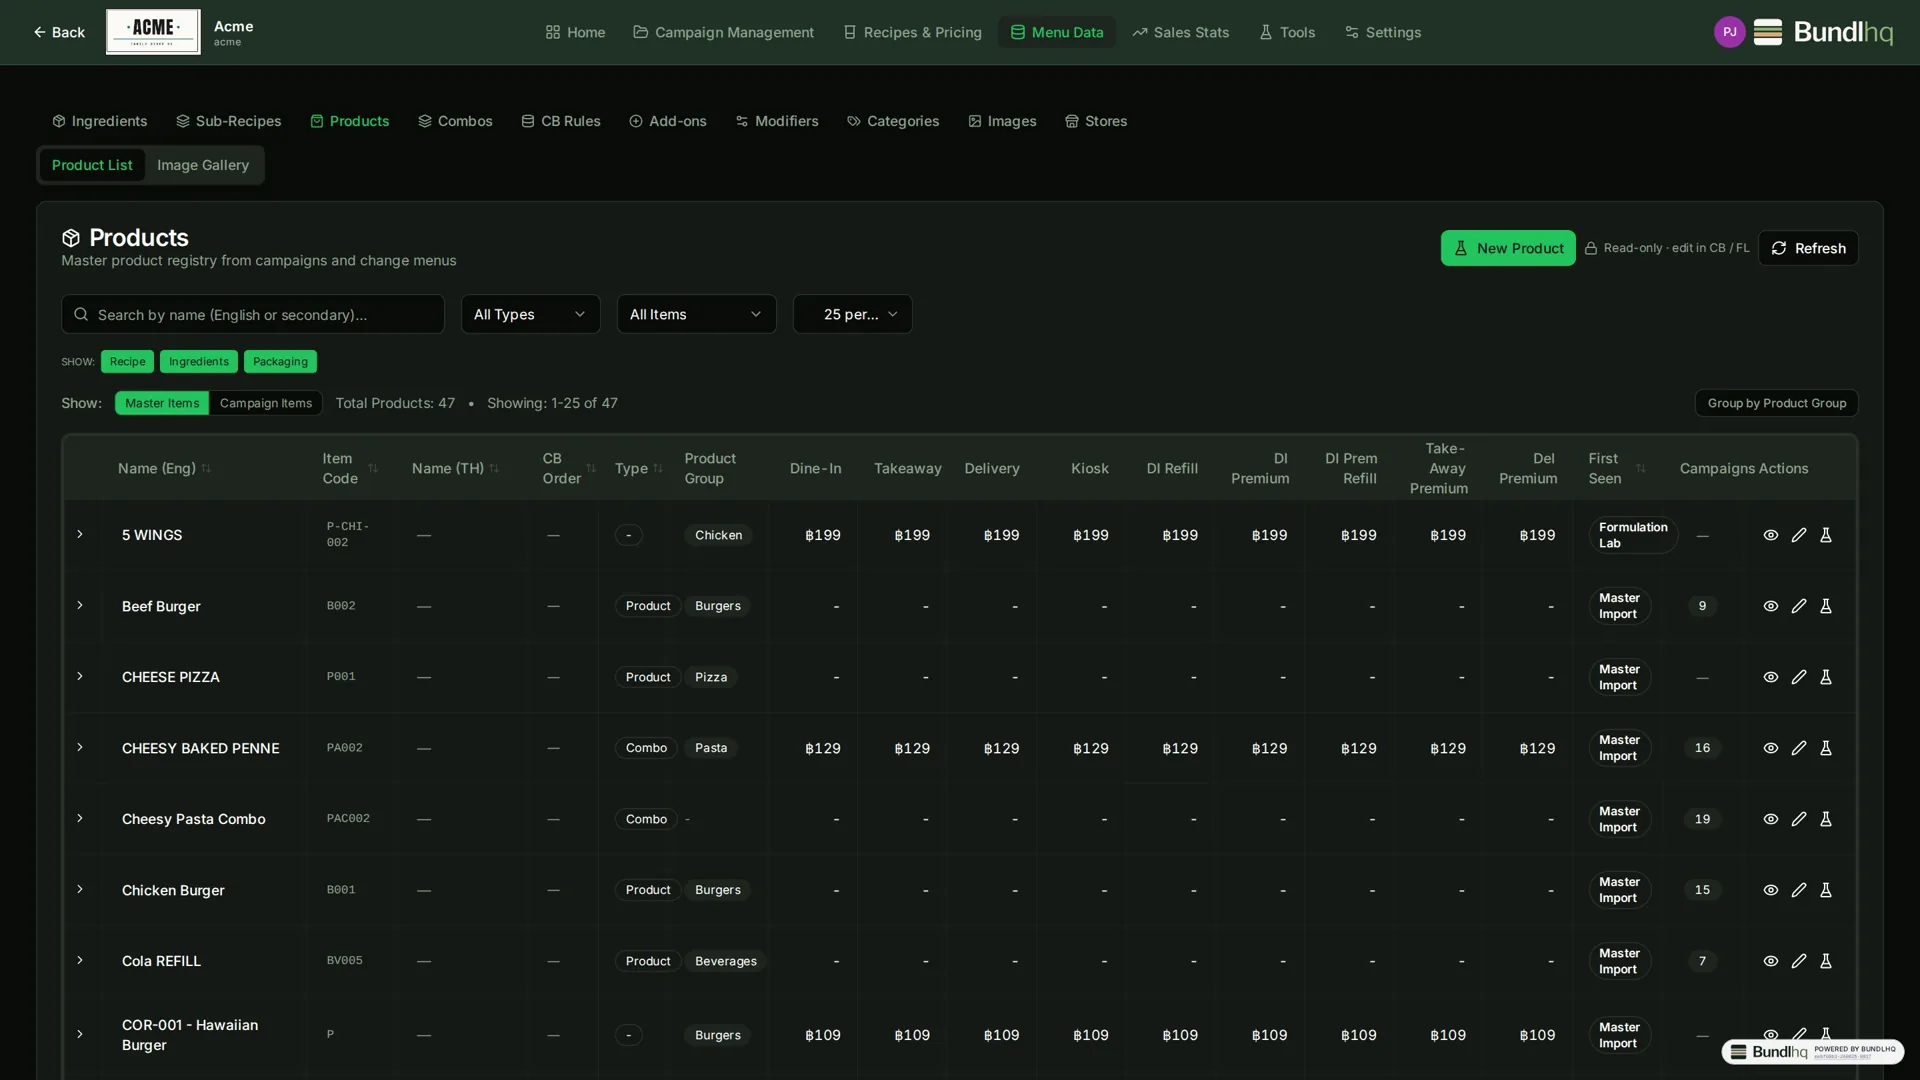Click flask icon for Cheesy Pasta Combo
Image resolution: width=1920 pixels, height=1080 pixels.
pos(1826,819)
